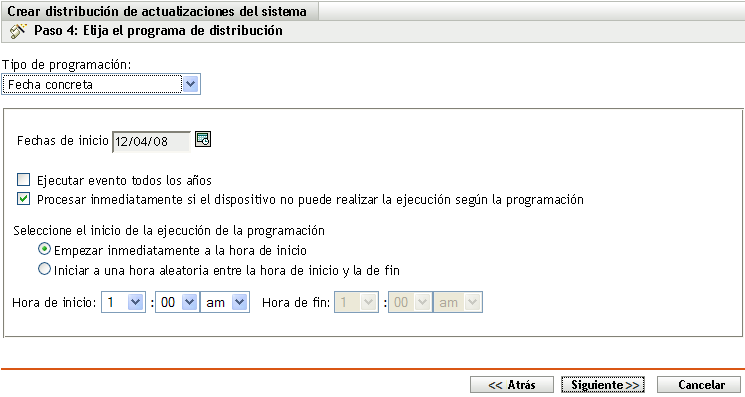Open the calendar date picker icon
Image resolution: width=745 pixels, height=397 pixels.
pyautogui.click(x=203, y=139)
